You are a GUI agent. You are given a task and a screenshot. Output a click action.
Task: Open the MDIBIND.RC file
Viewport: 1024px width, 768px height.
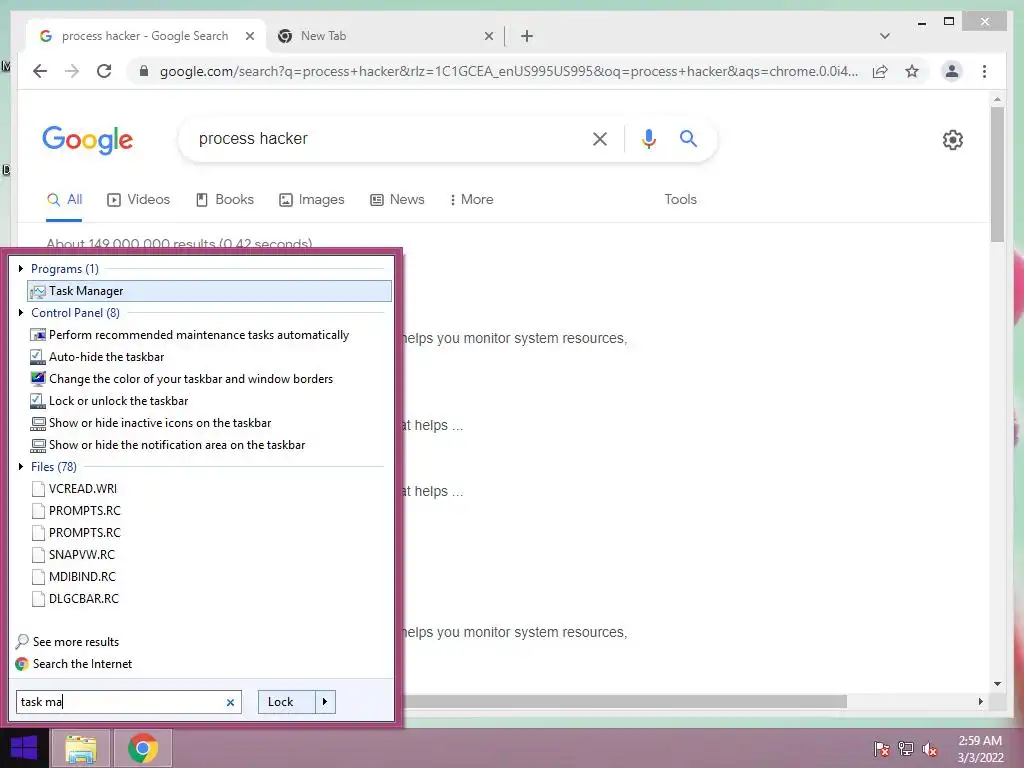(82, 577)
